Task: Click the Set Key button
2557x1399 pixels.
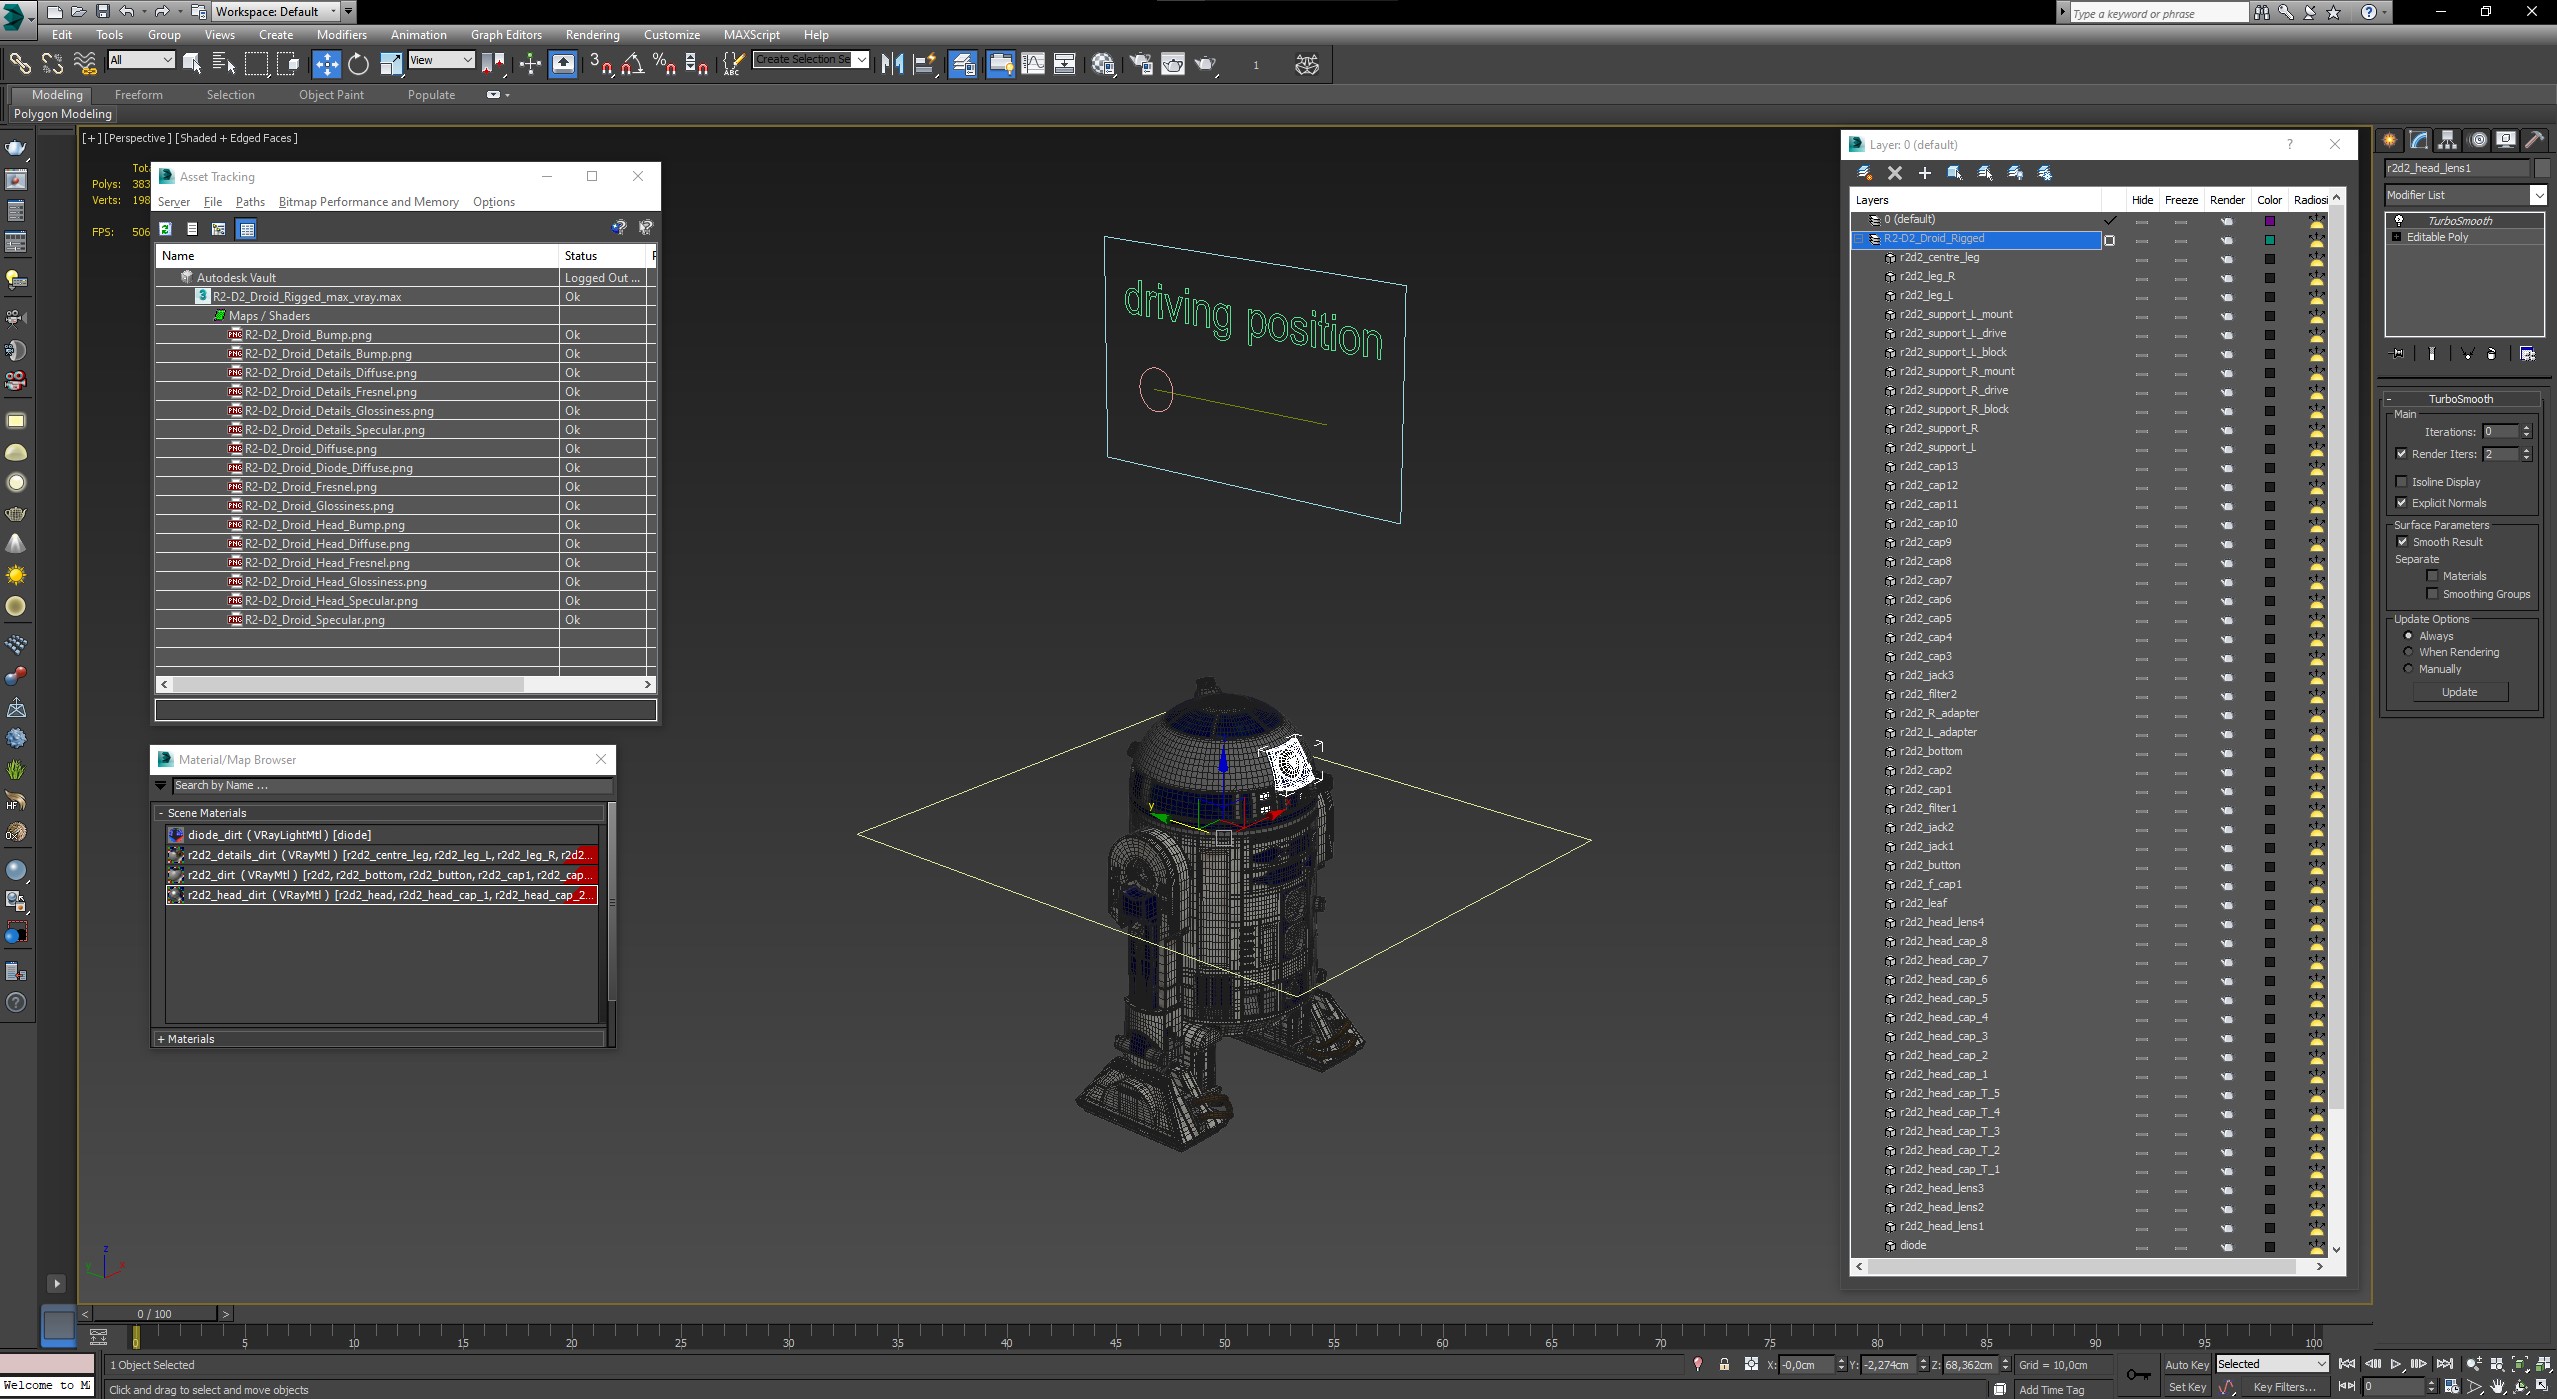Action: [x=2187, y=1387]
